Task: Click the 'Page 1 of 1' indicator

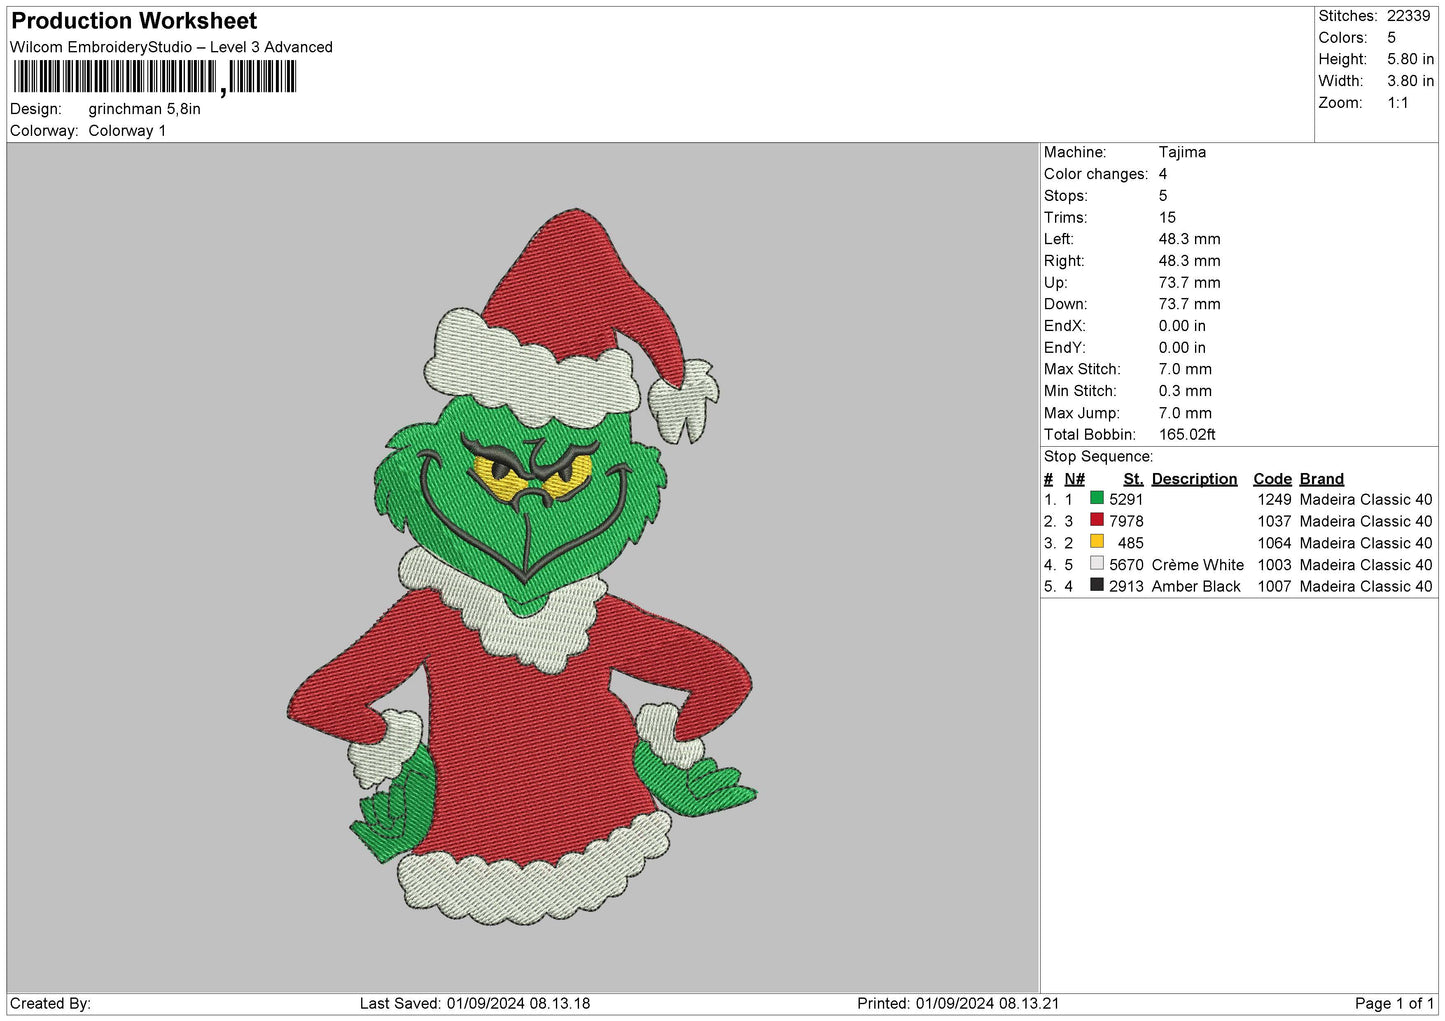Action: pos(1394,1003)
